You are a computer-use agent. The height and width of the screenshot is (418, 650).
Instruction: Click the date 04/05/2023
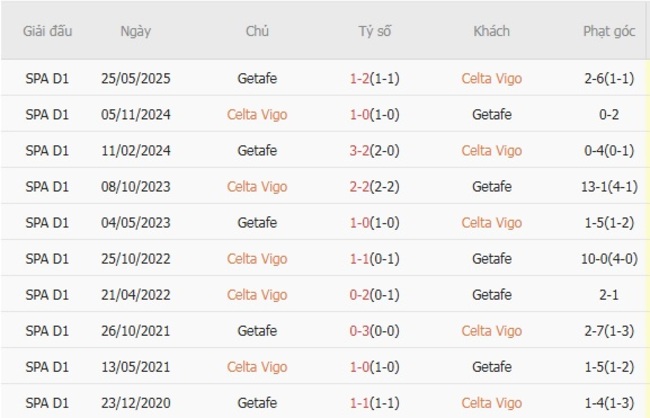[136, 222]
